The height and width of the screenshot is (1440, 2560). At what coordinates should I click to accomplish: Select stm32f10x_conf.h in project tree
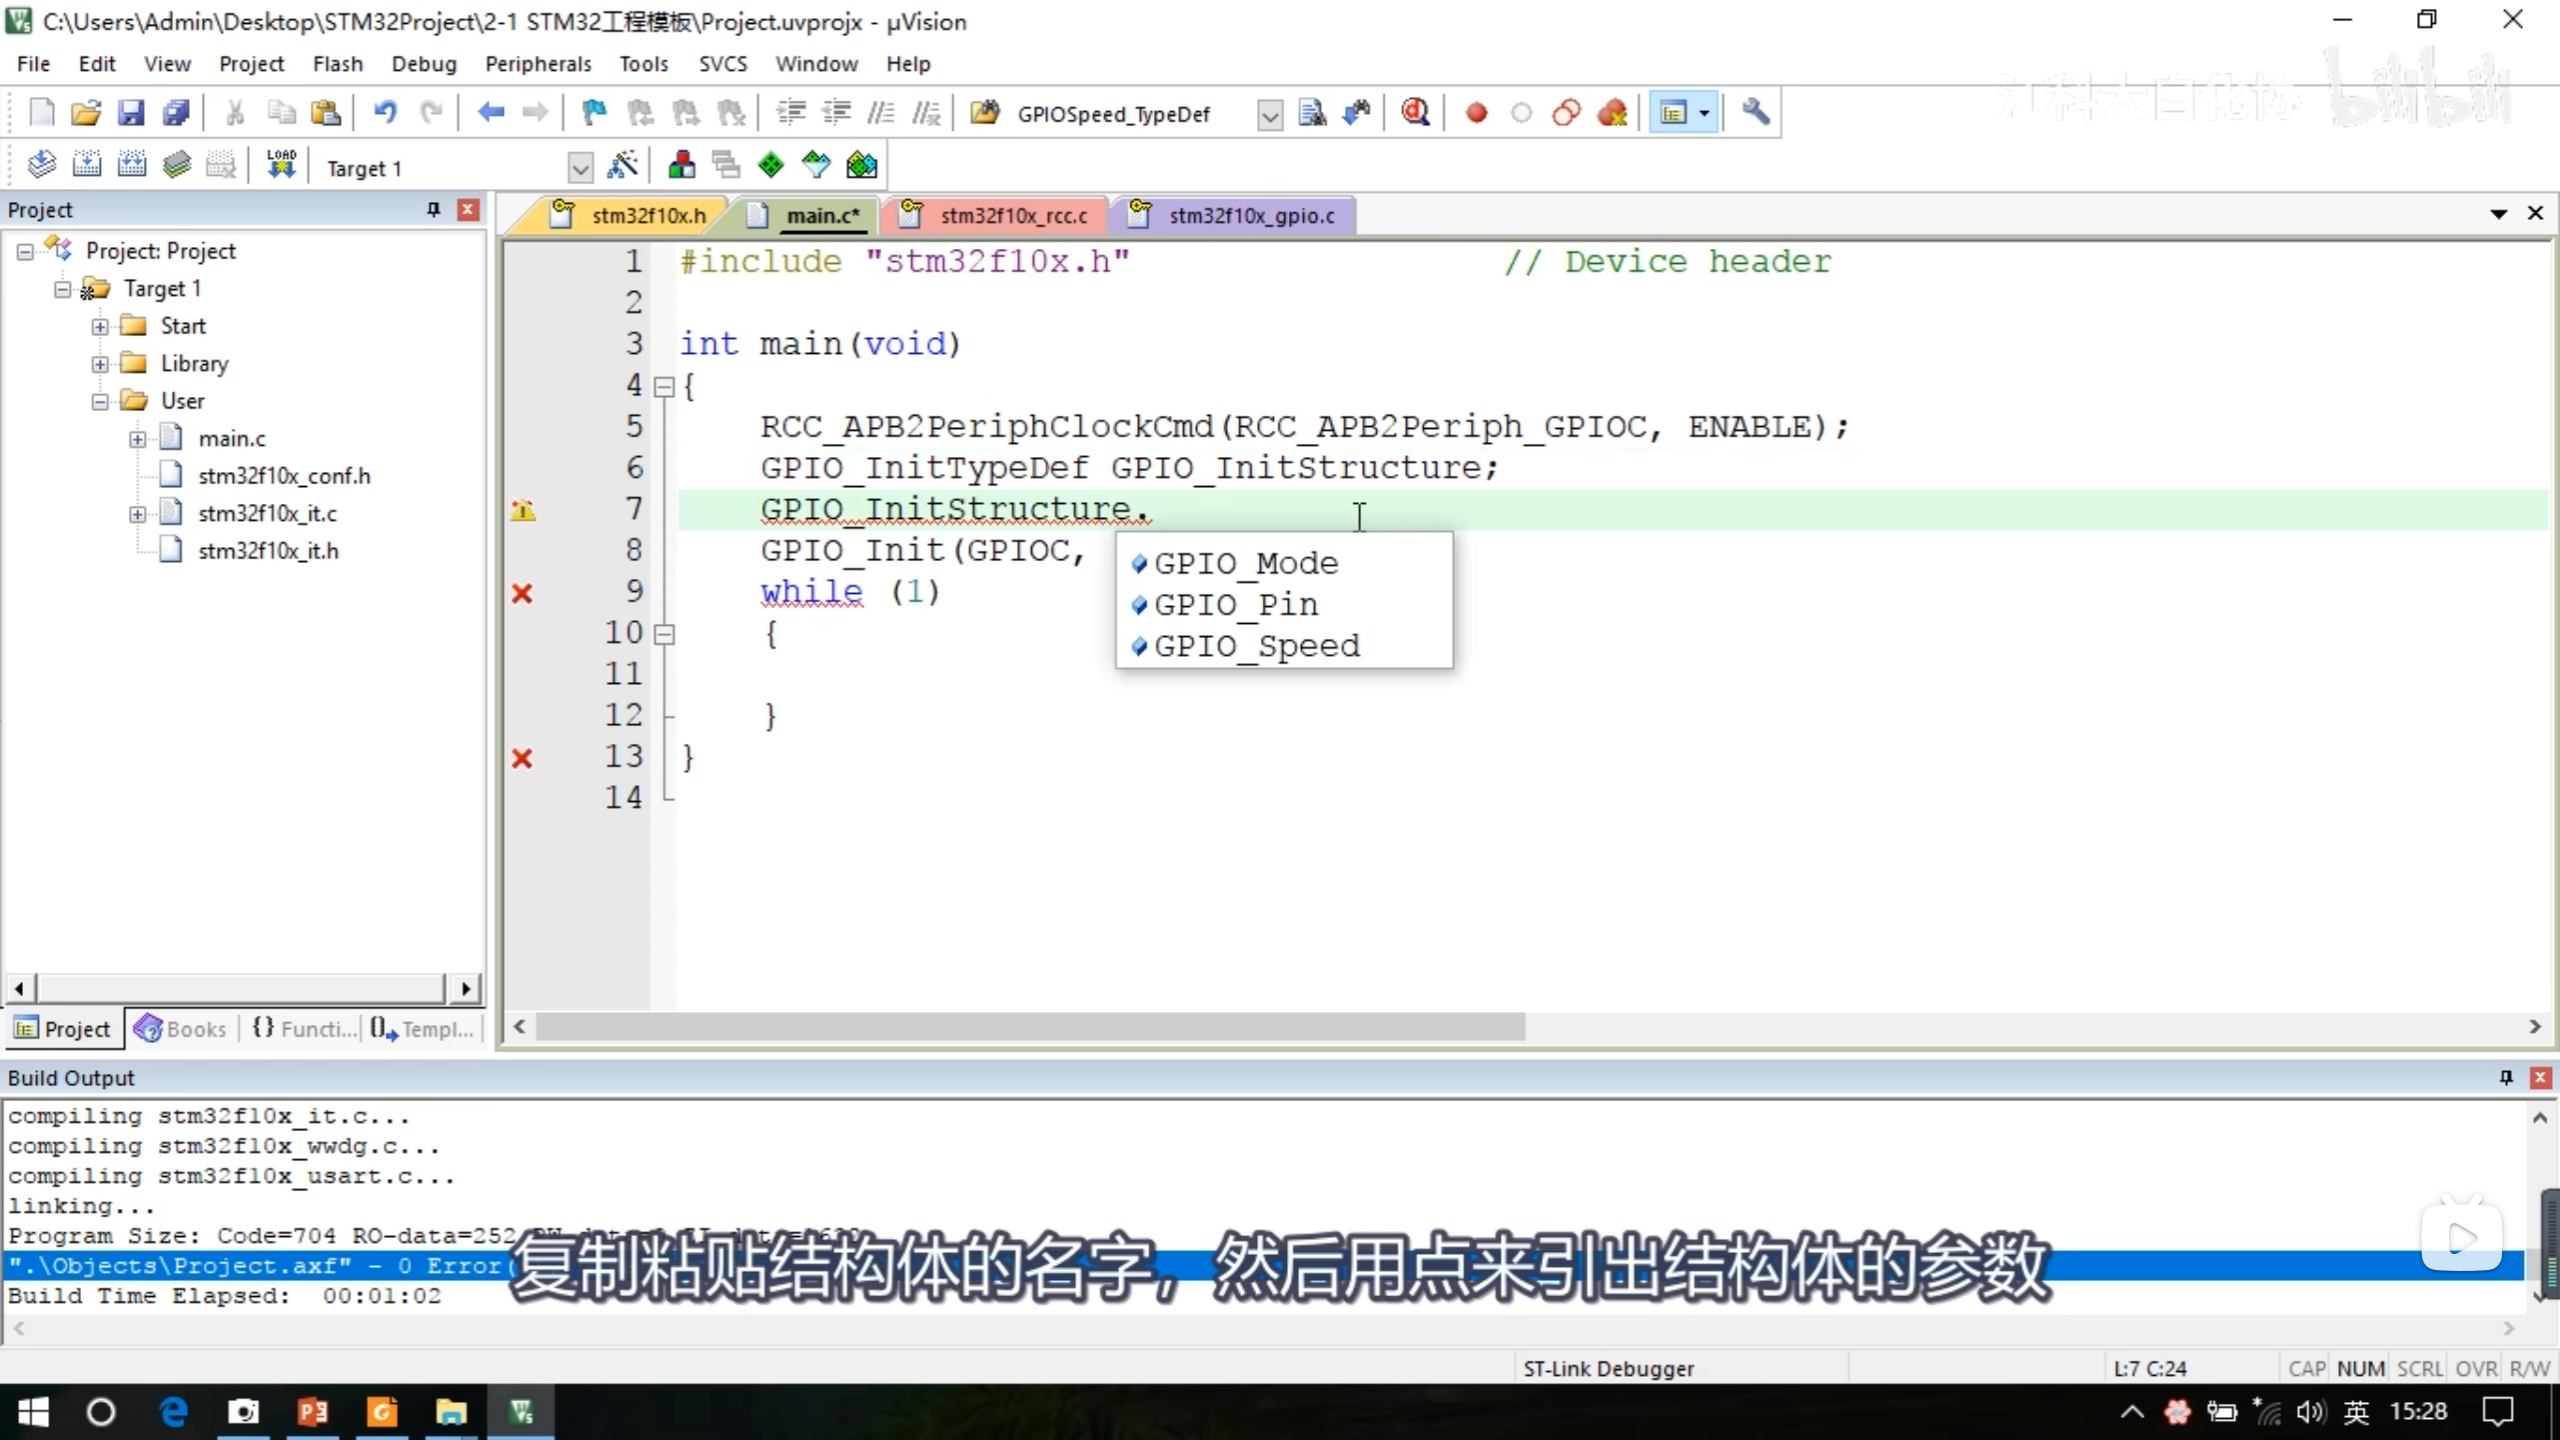pyautogui.click(x=284, y=476)
